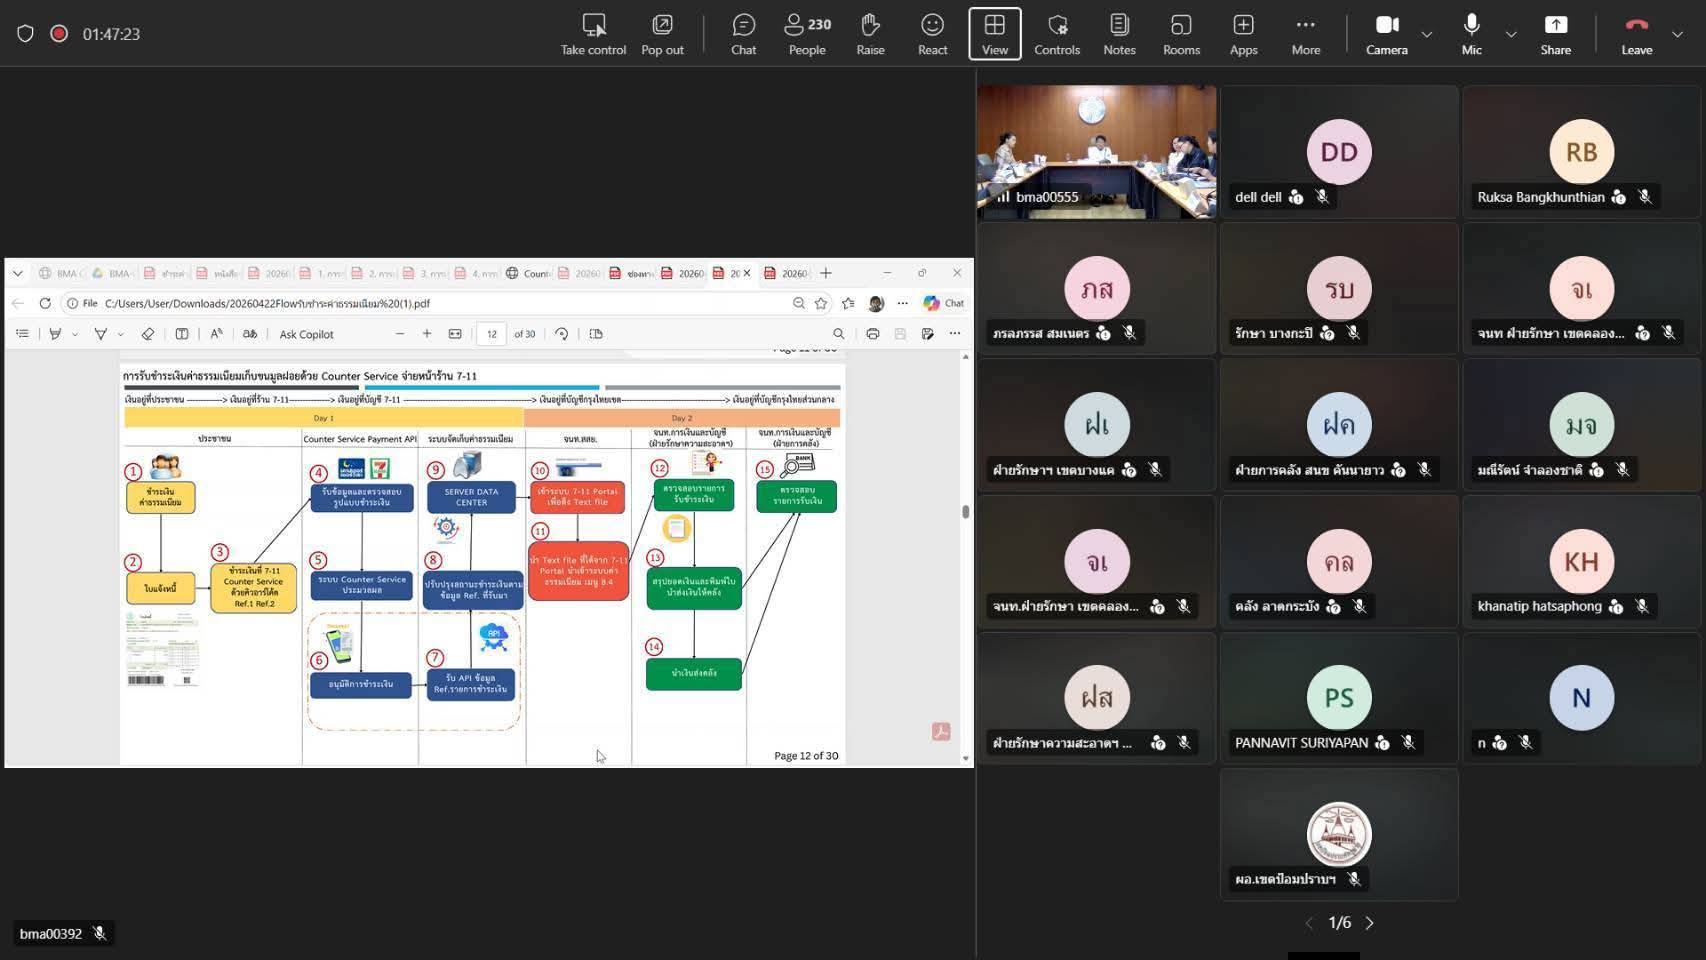Toggle the Camera on or off

[x=1386, y=34]
